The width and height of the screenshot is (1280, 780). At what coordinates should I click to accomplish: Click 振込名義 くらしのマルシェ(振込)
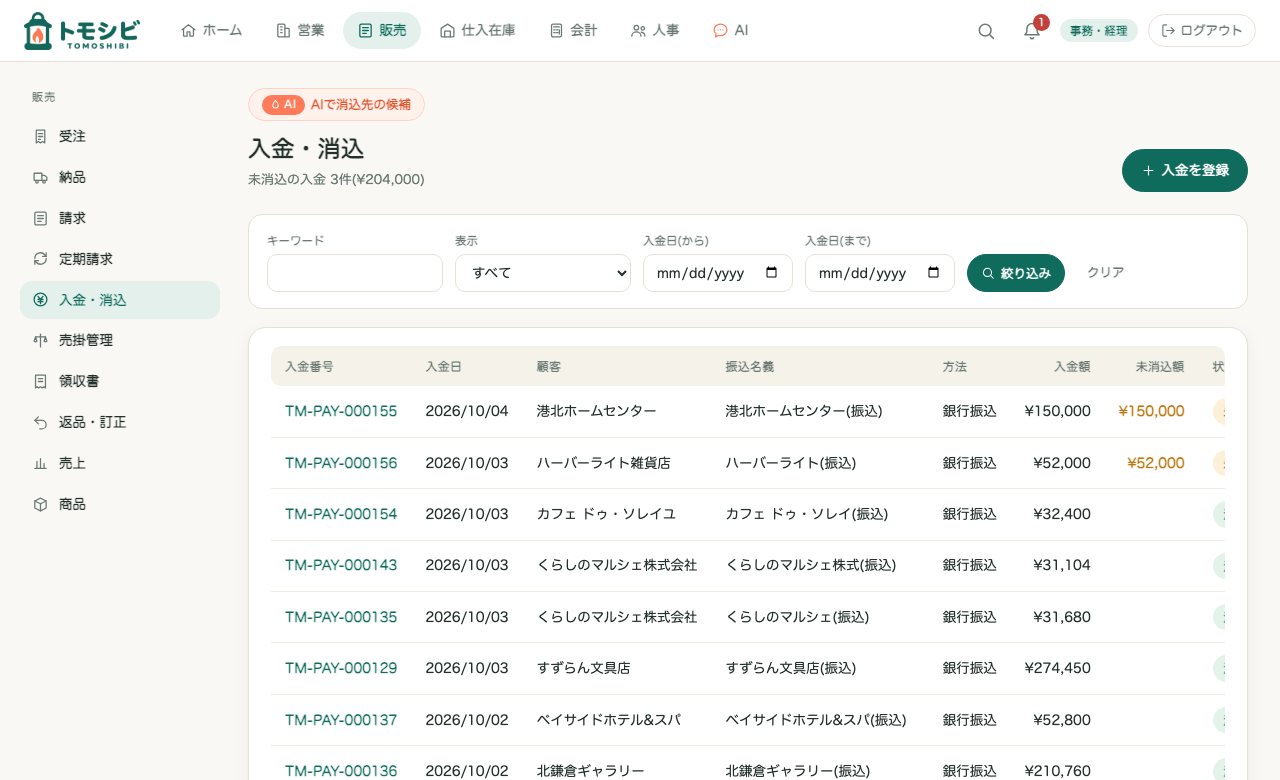coord(797,617)
